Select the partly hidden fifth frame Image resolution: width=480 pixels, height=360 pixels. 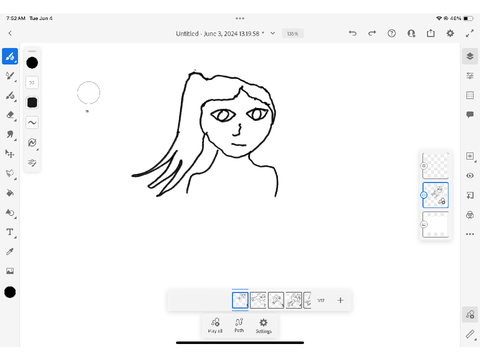(307, 300)
